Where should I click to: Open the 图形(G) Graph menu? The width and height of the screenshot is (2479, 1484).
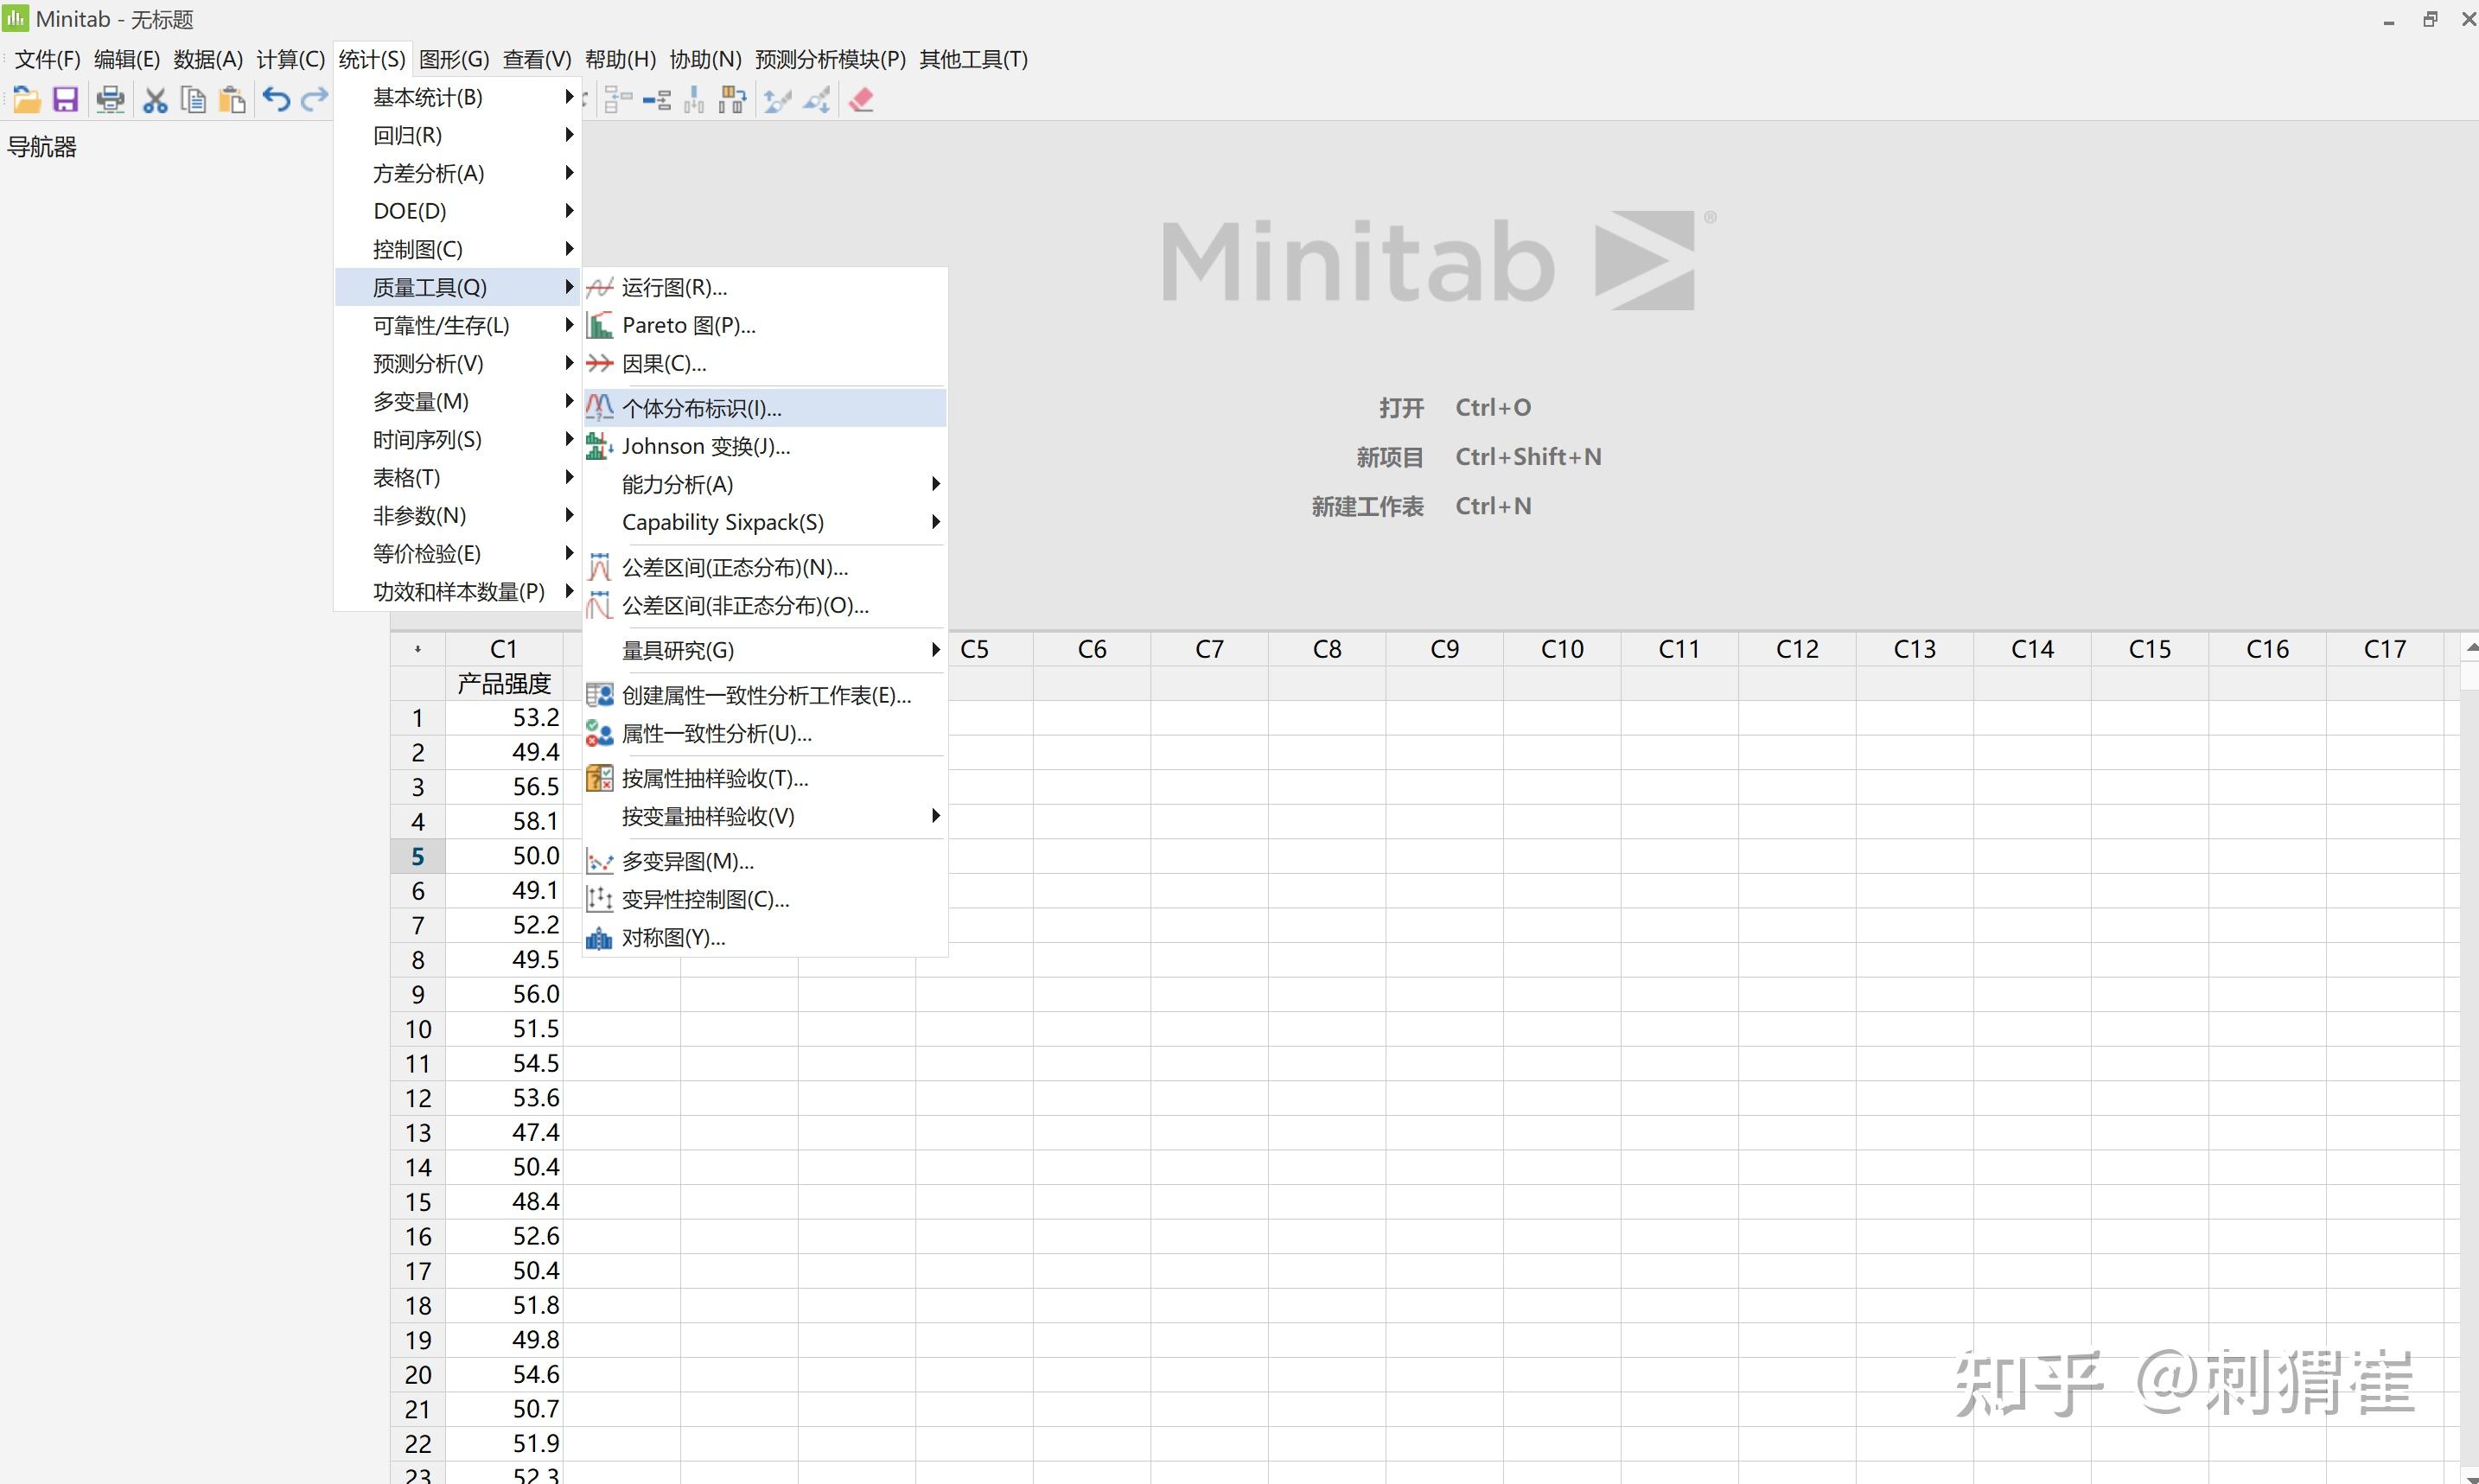pyautogui.click(x=454, y=60)
